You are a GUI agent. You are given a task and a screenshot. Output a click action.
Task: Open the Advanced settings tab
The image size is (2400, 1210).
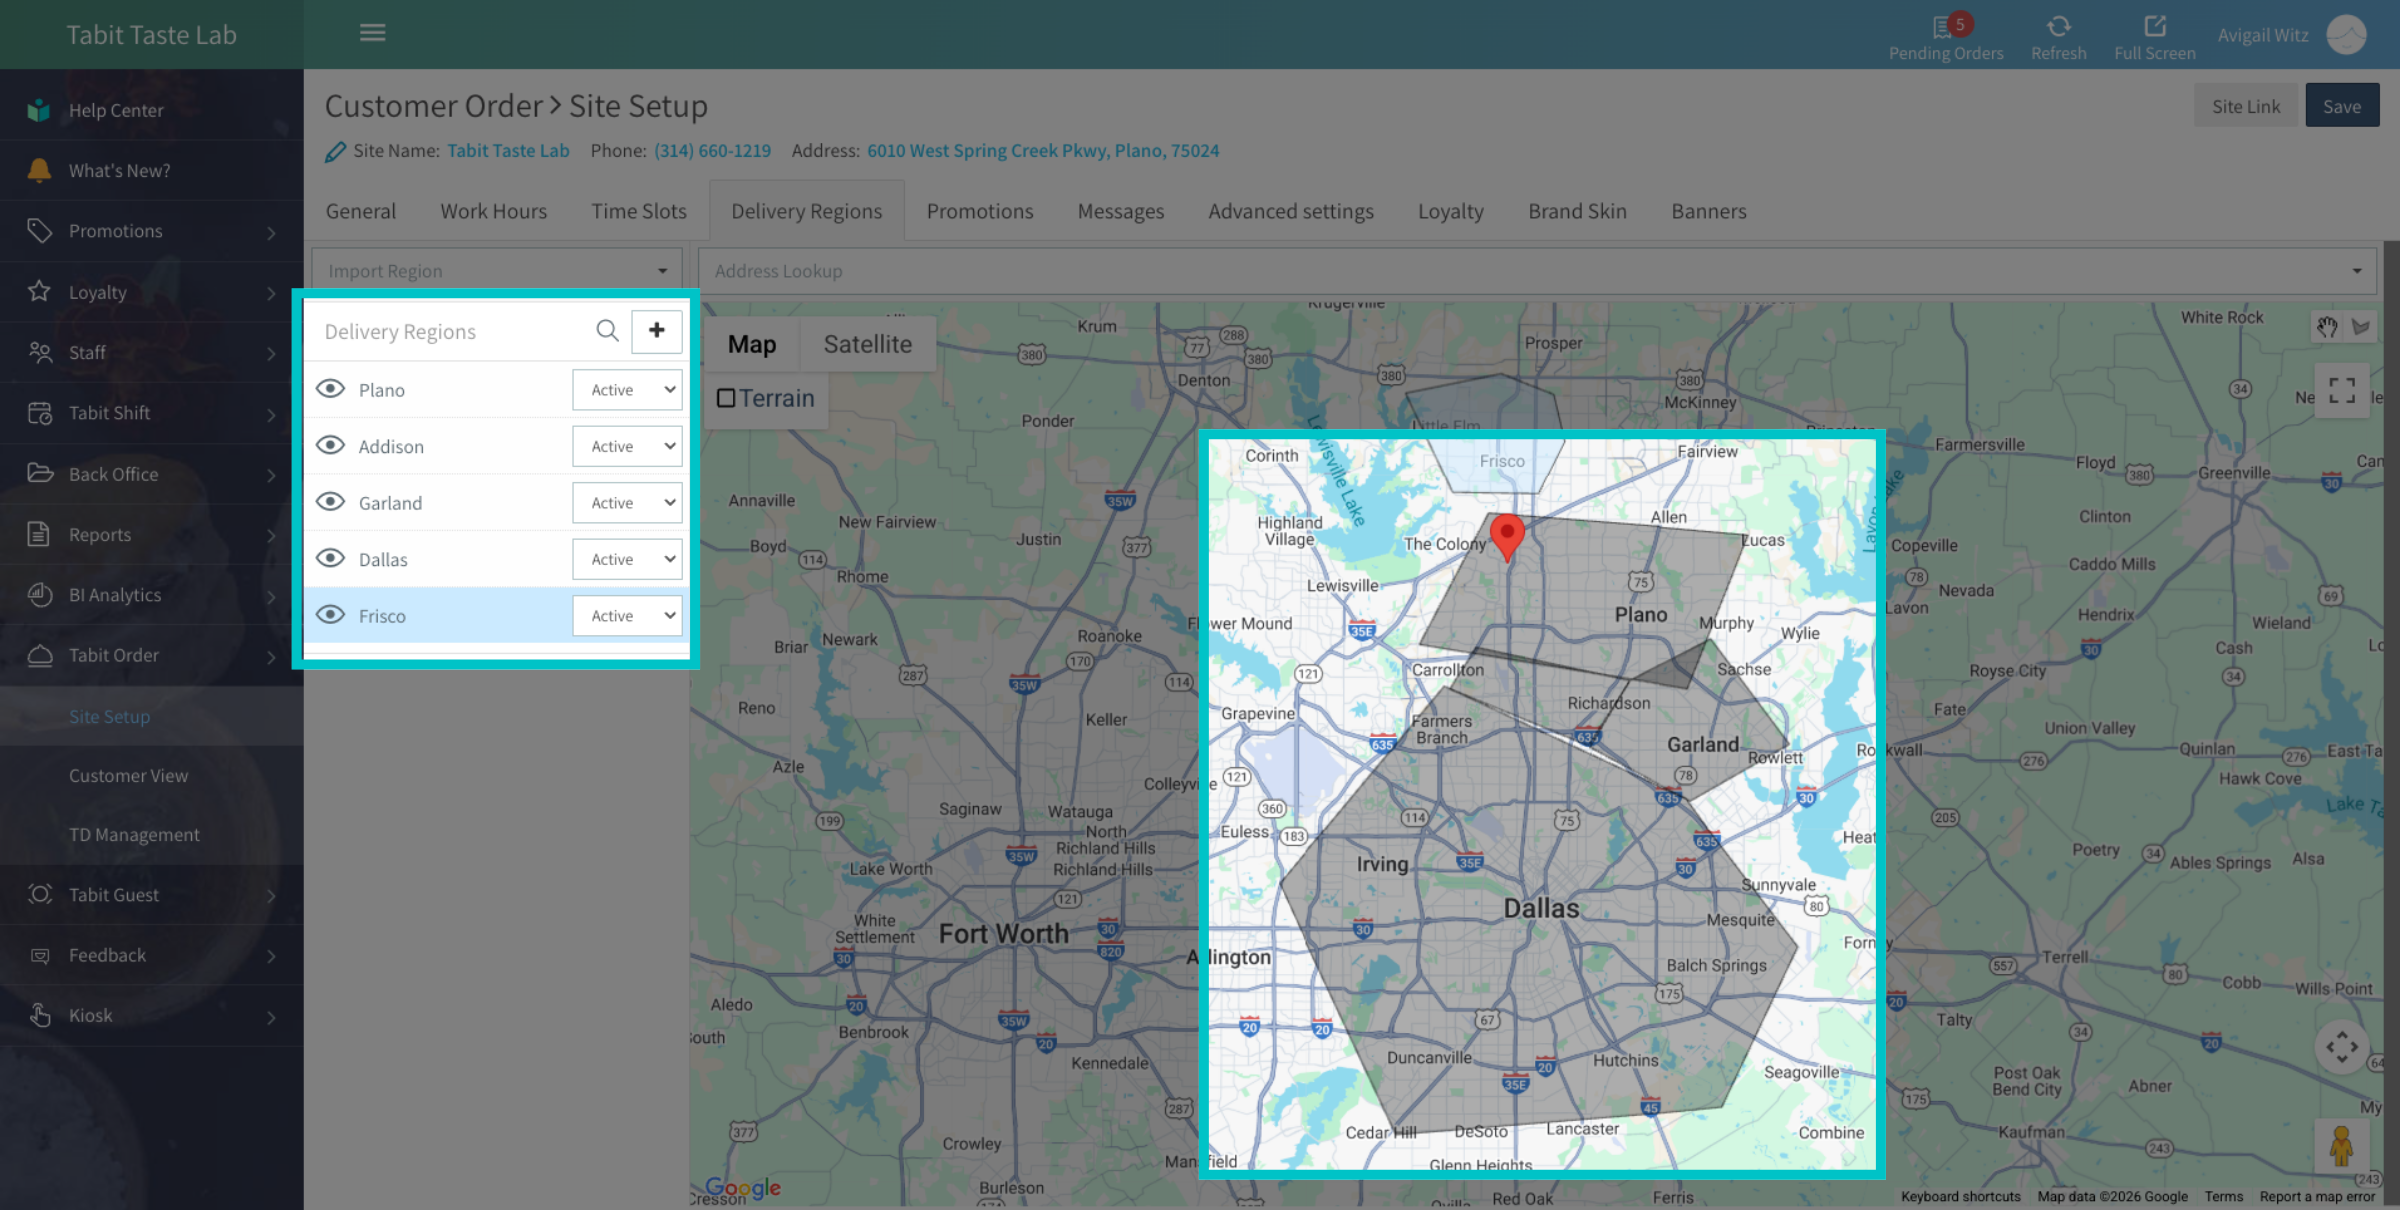click(x=1291, y=211)
